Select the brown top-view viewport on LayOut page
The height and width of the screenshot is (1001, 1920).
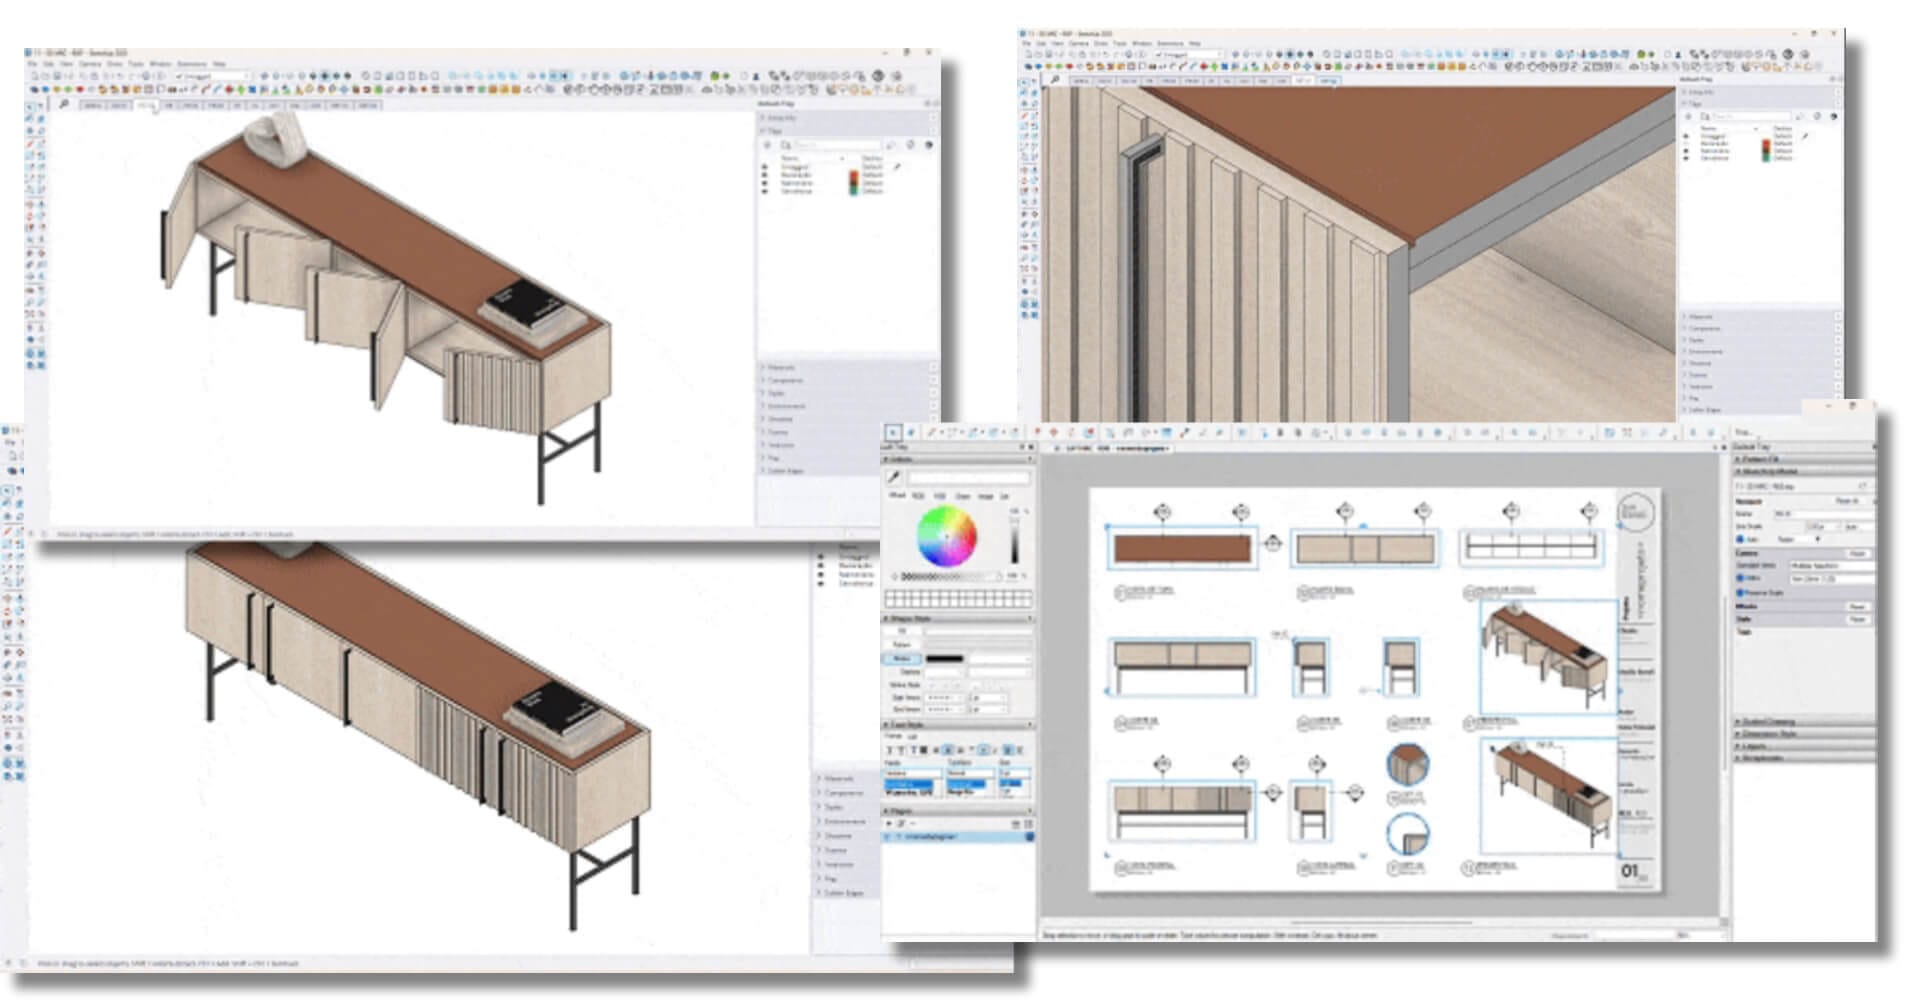click(x=1181, y=549)
